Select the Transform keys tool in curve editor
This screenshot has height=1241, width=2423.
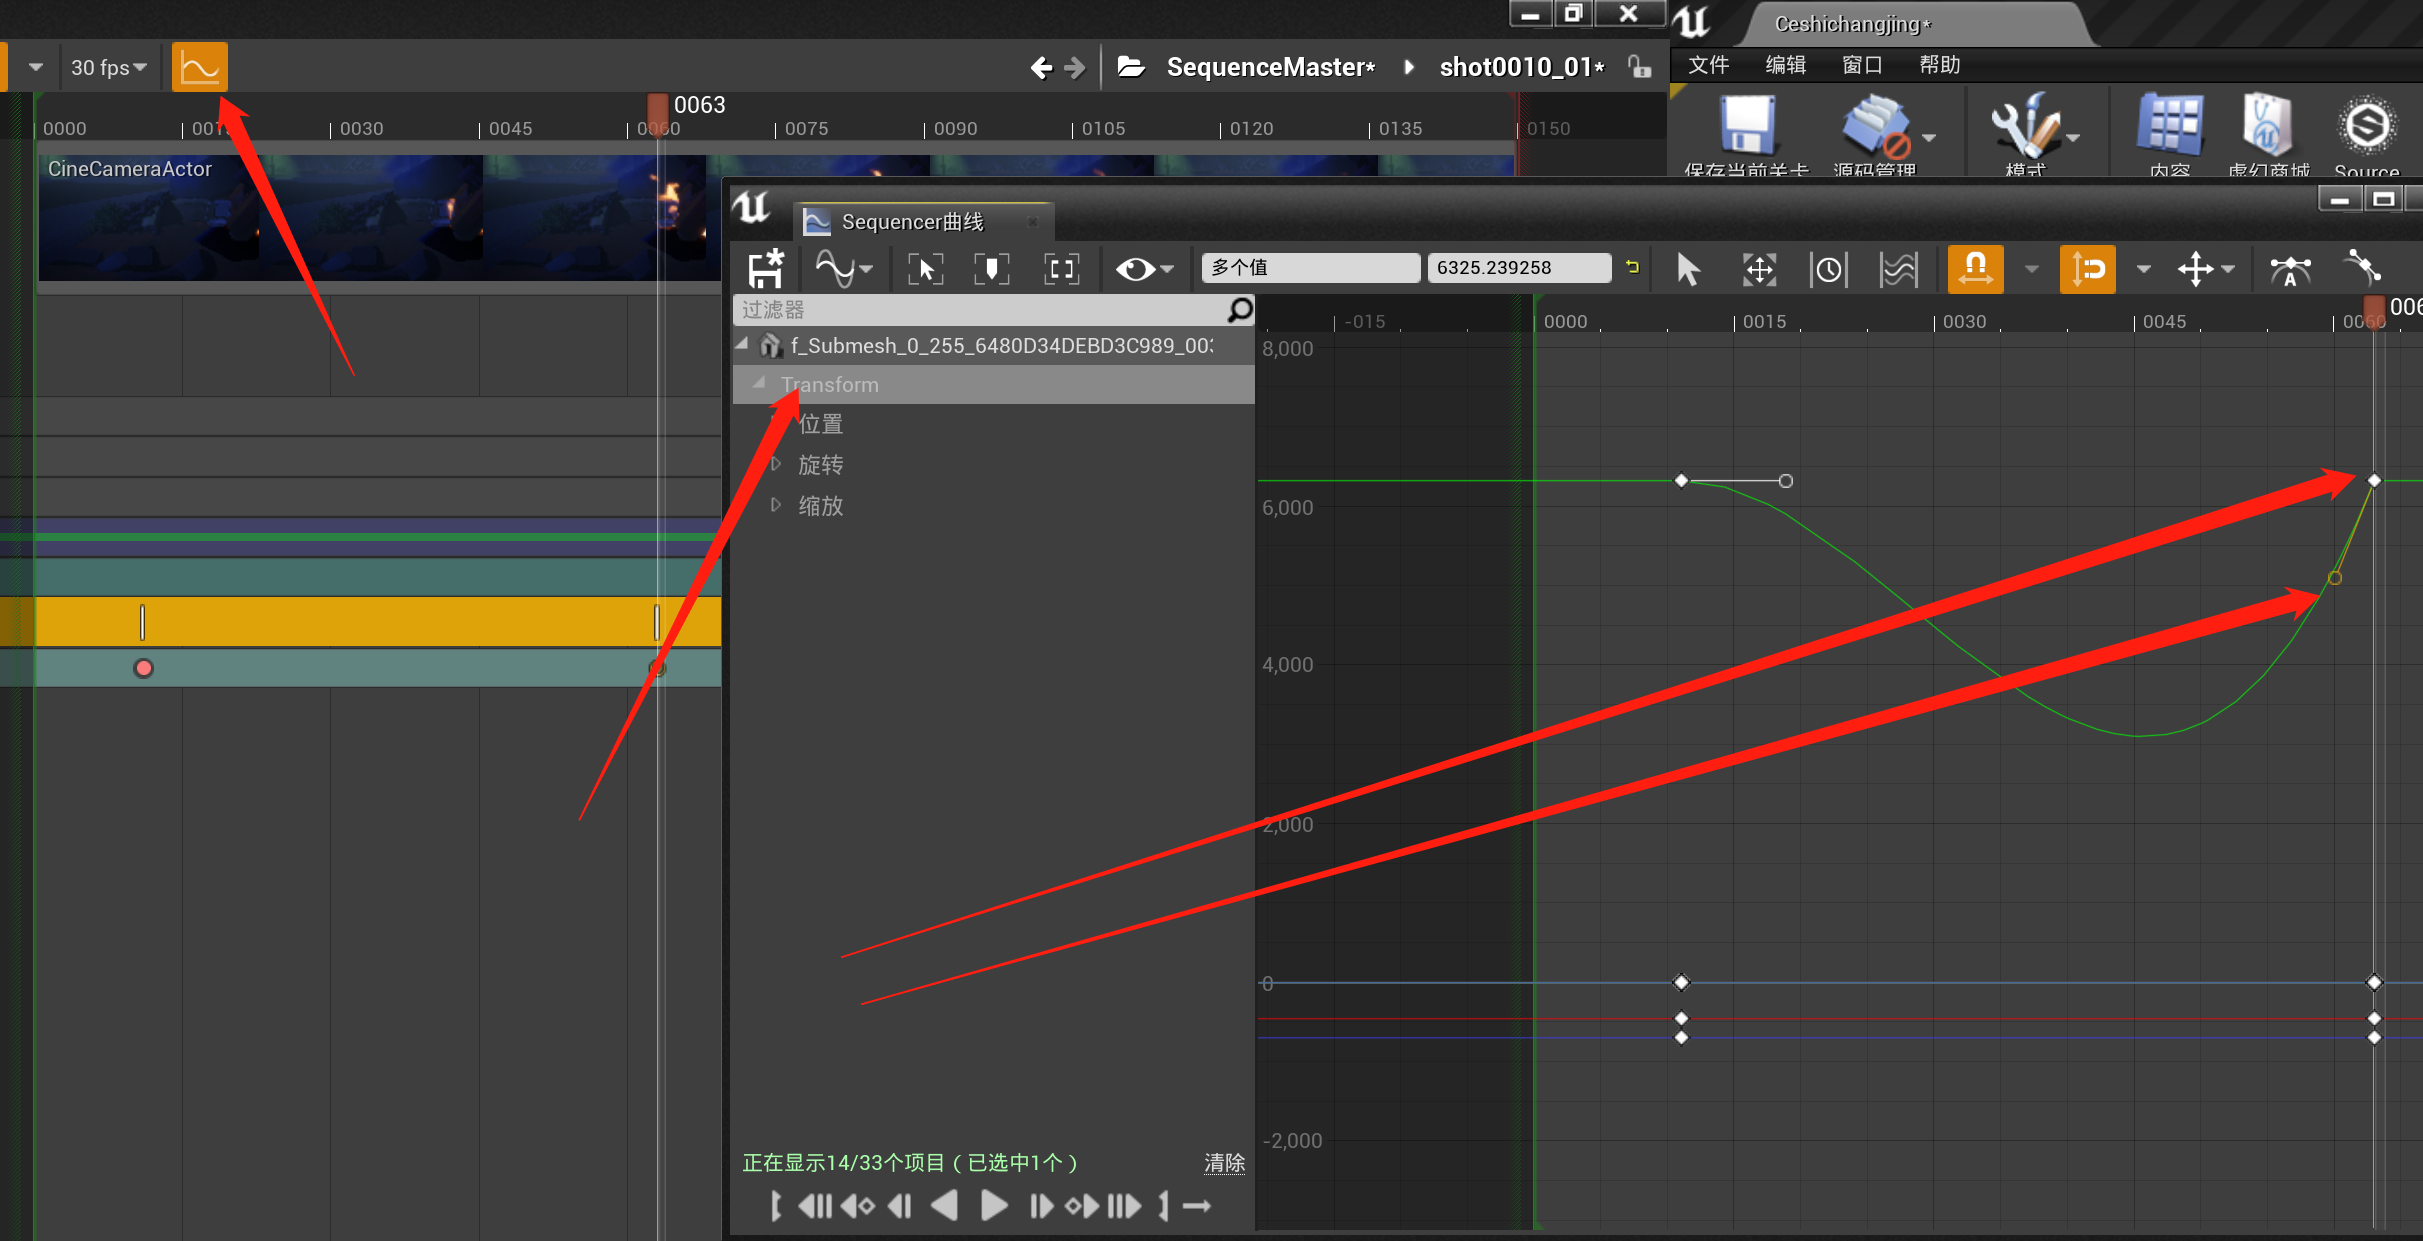[x=1759, y=268]
